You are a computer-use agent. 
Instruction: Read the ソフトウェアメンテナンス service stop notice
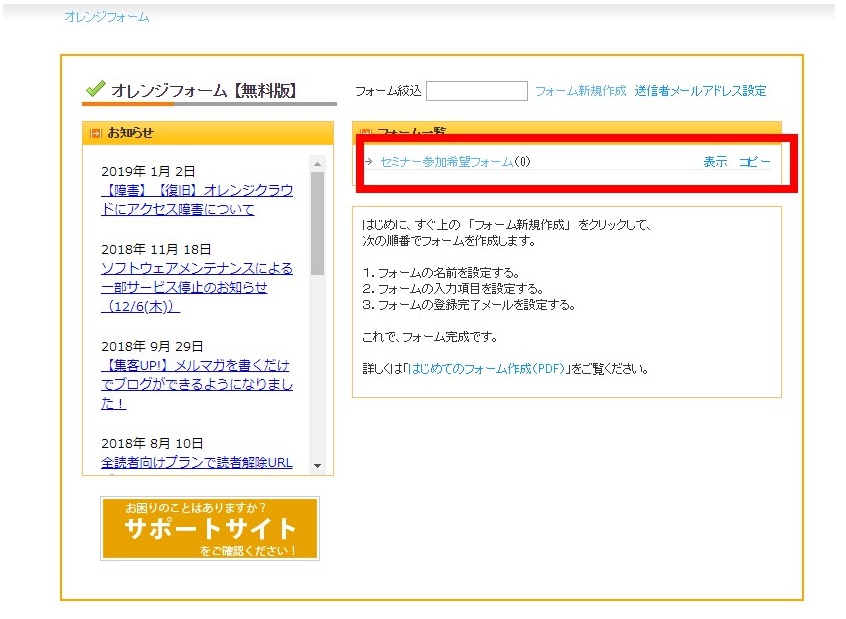tap(197, 287)
